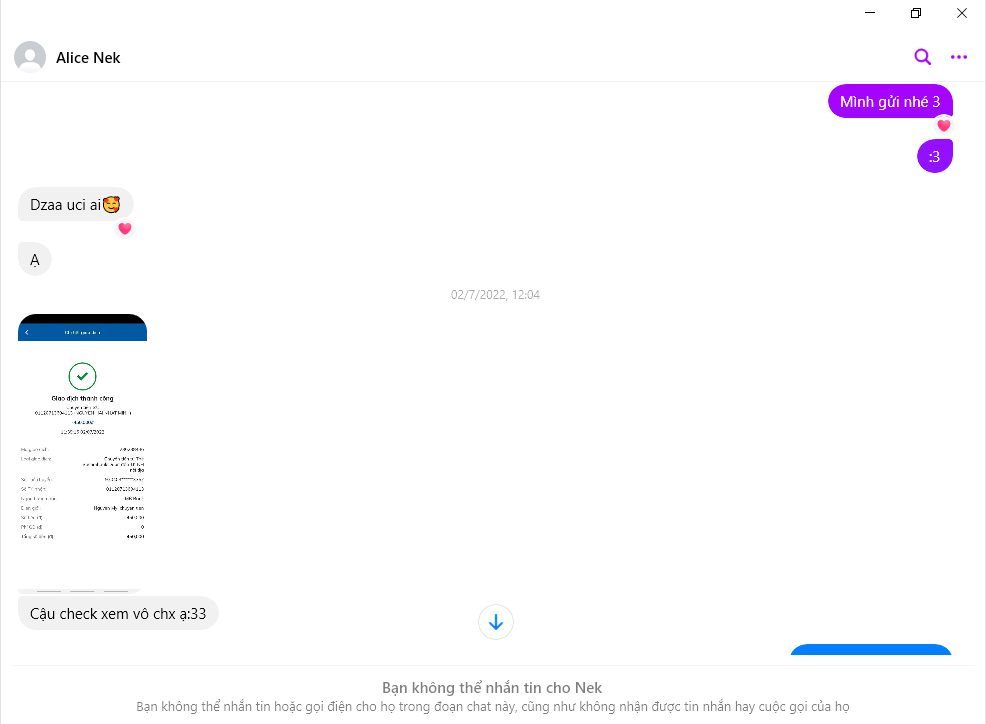Click the 02/7/2022, 12:04 timestamp

495,295
